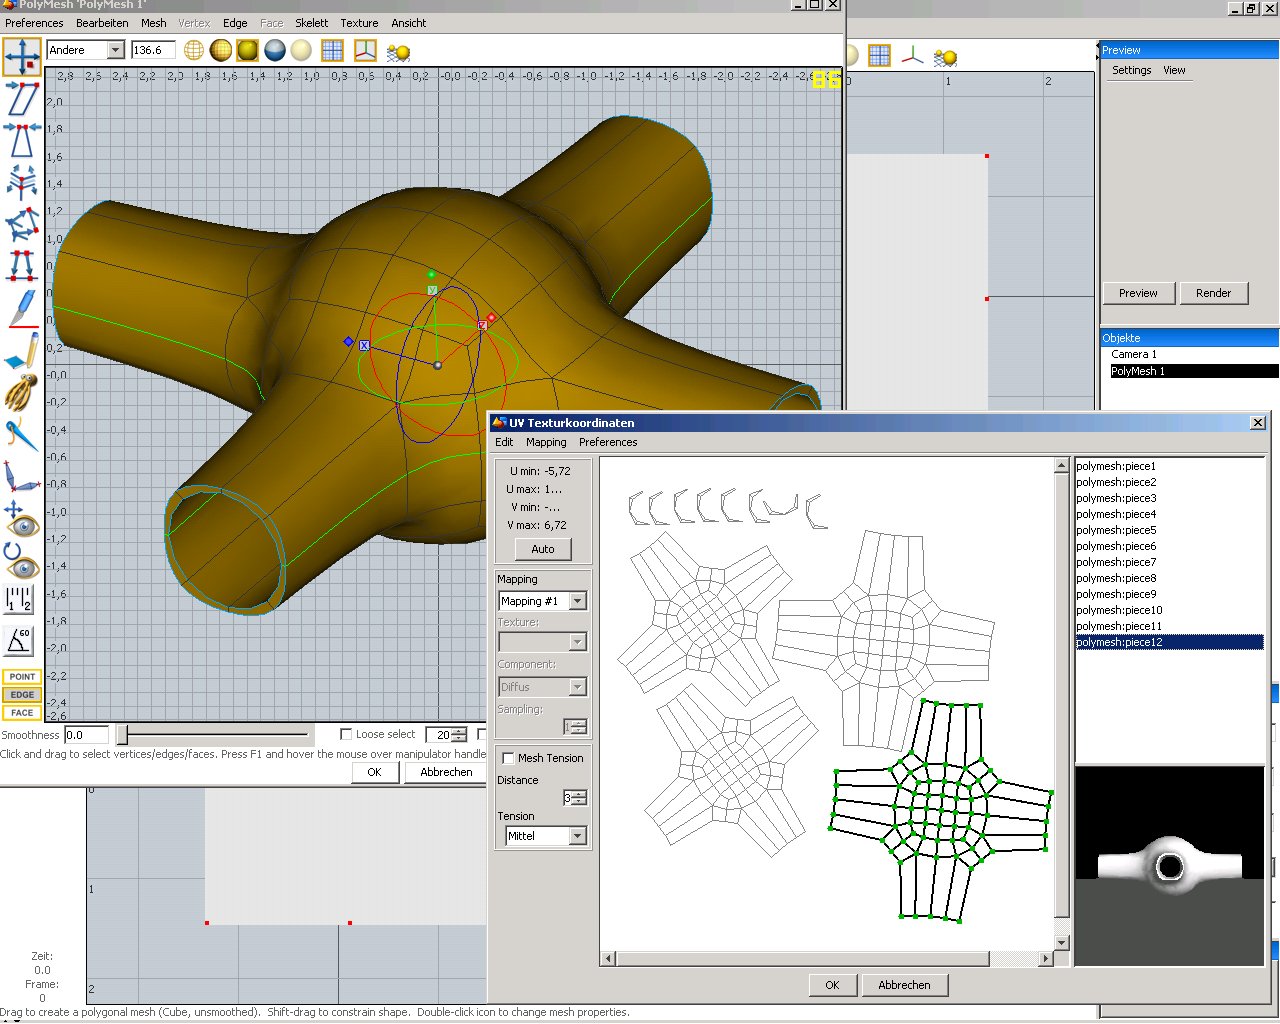This screenshot has width=1280, height=1024.
Task: Select Camera 1 in Objekte list
Action: (x=1134, y=354)
